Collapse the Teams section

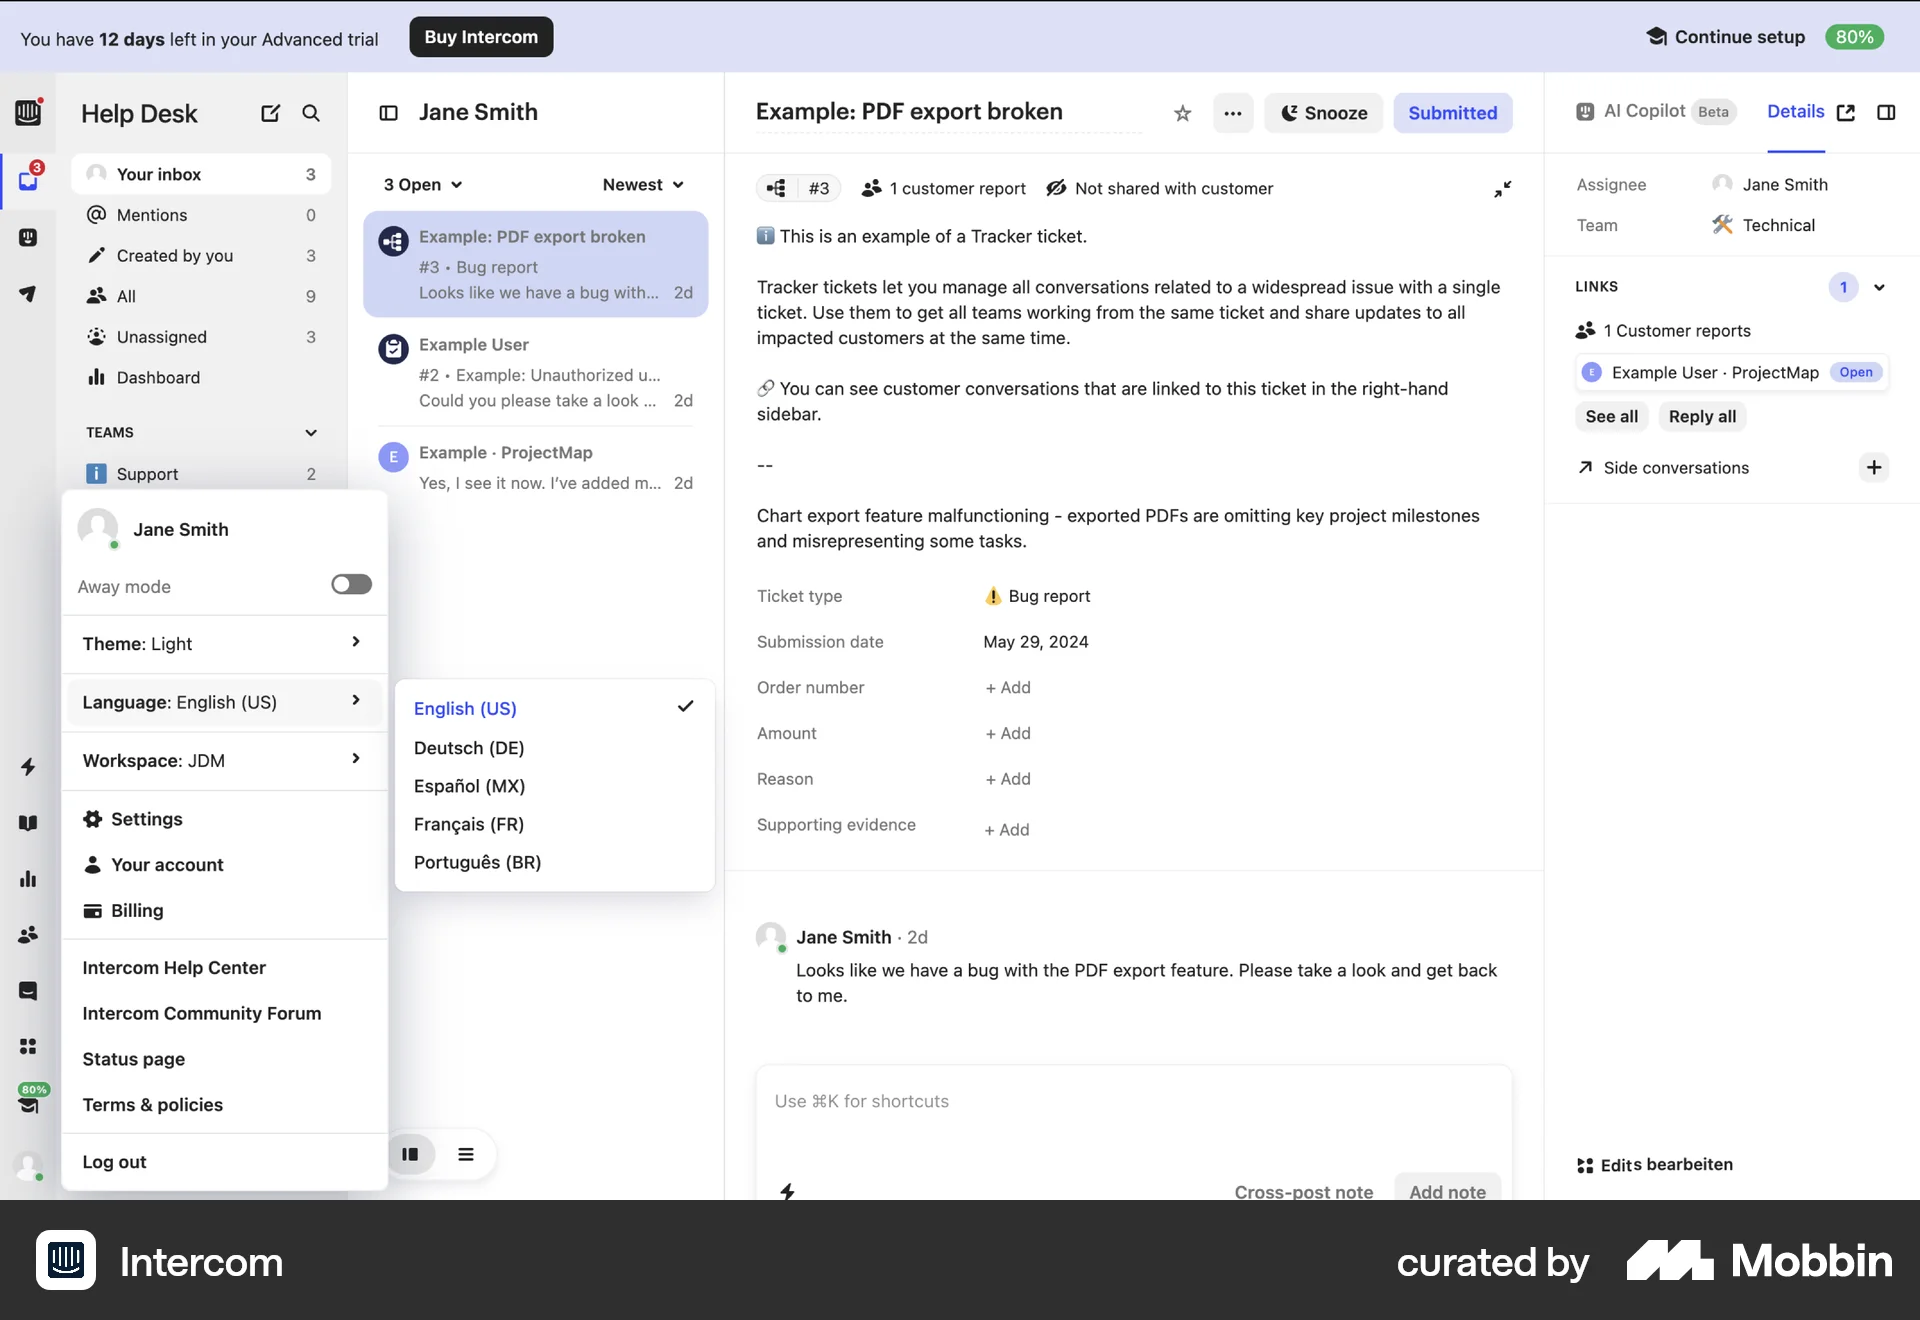pyautogui.click(x=310, y=433)
